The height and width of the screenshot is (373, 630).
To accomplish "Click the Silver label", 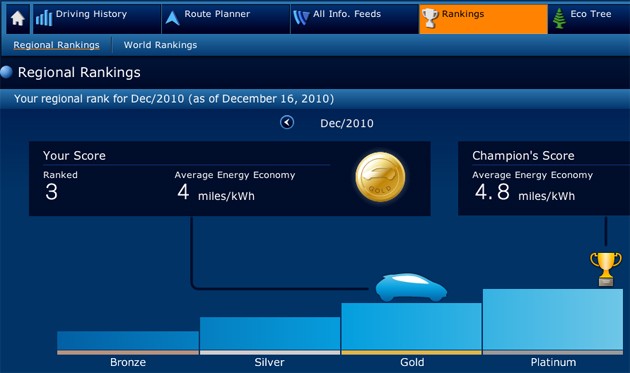I will pos(269,362).
